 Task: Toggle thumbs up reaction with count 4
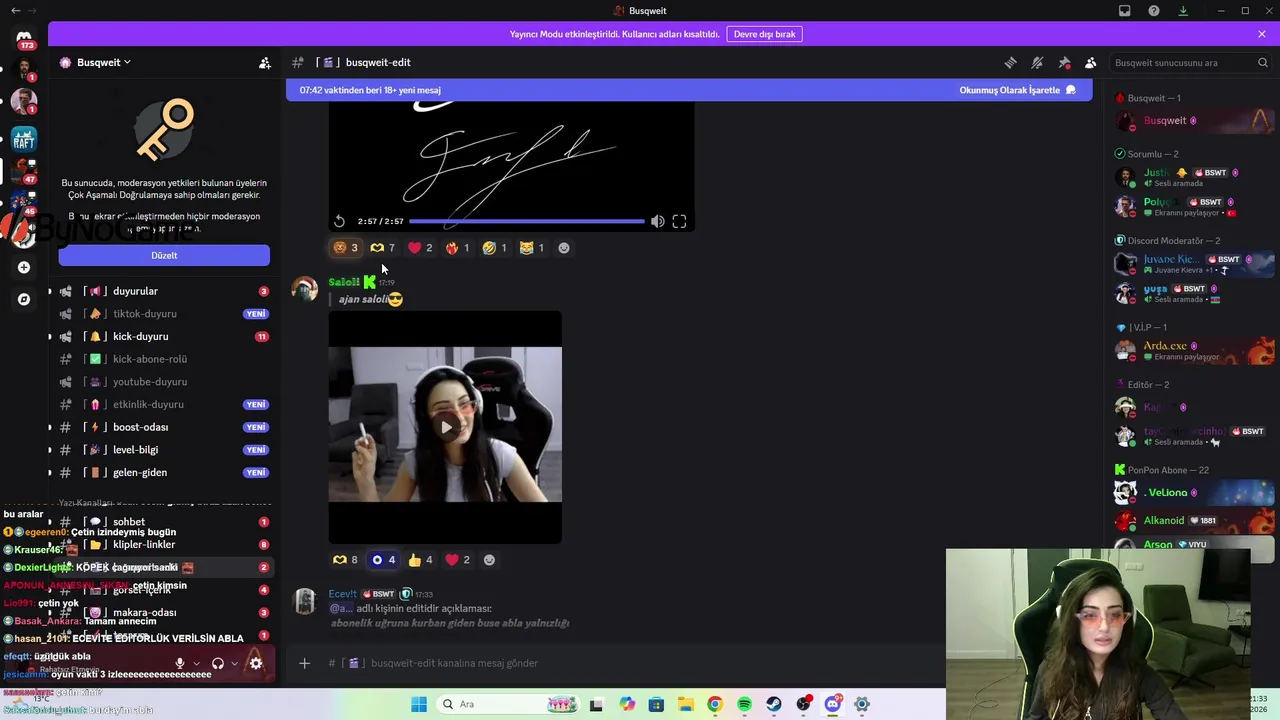pyautogui.click(x=420, y=560)
